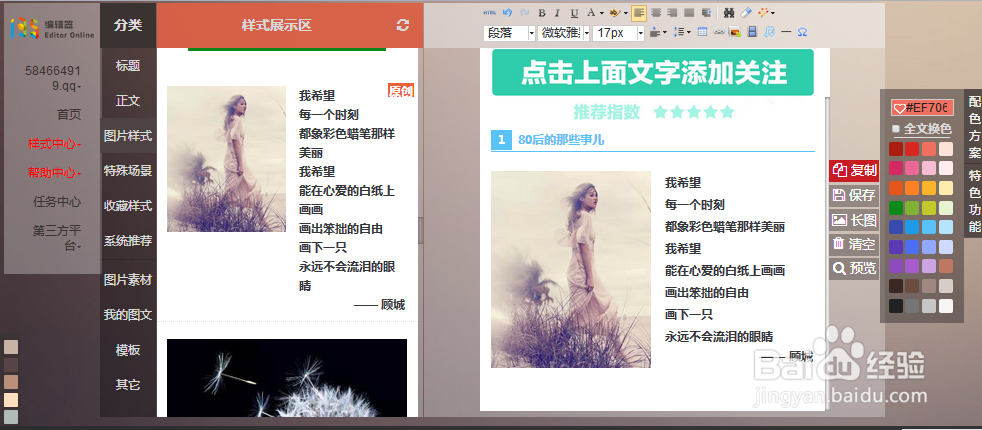Image resolution: width=982 pixels, height=430 pixels.
Task: Toggle bold formatting
Action: [x=542, y=13]
